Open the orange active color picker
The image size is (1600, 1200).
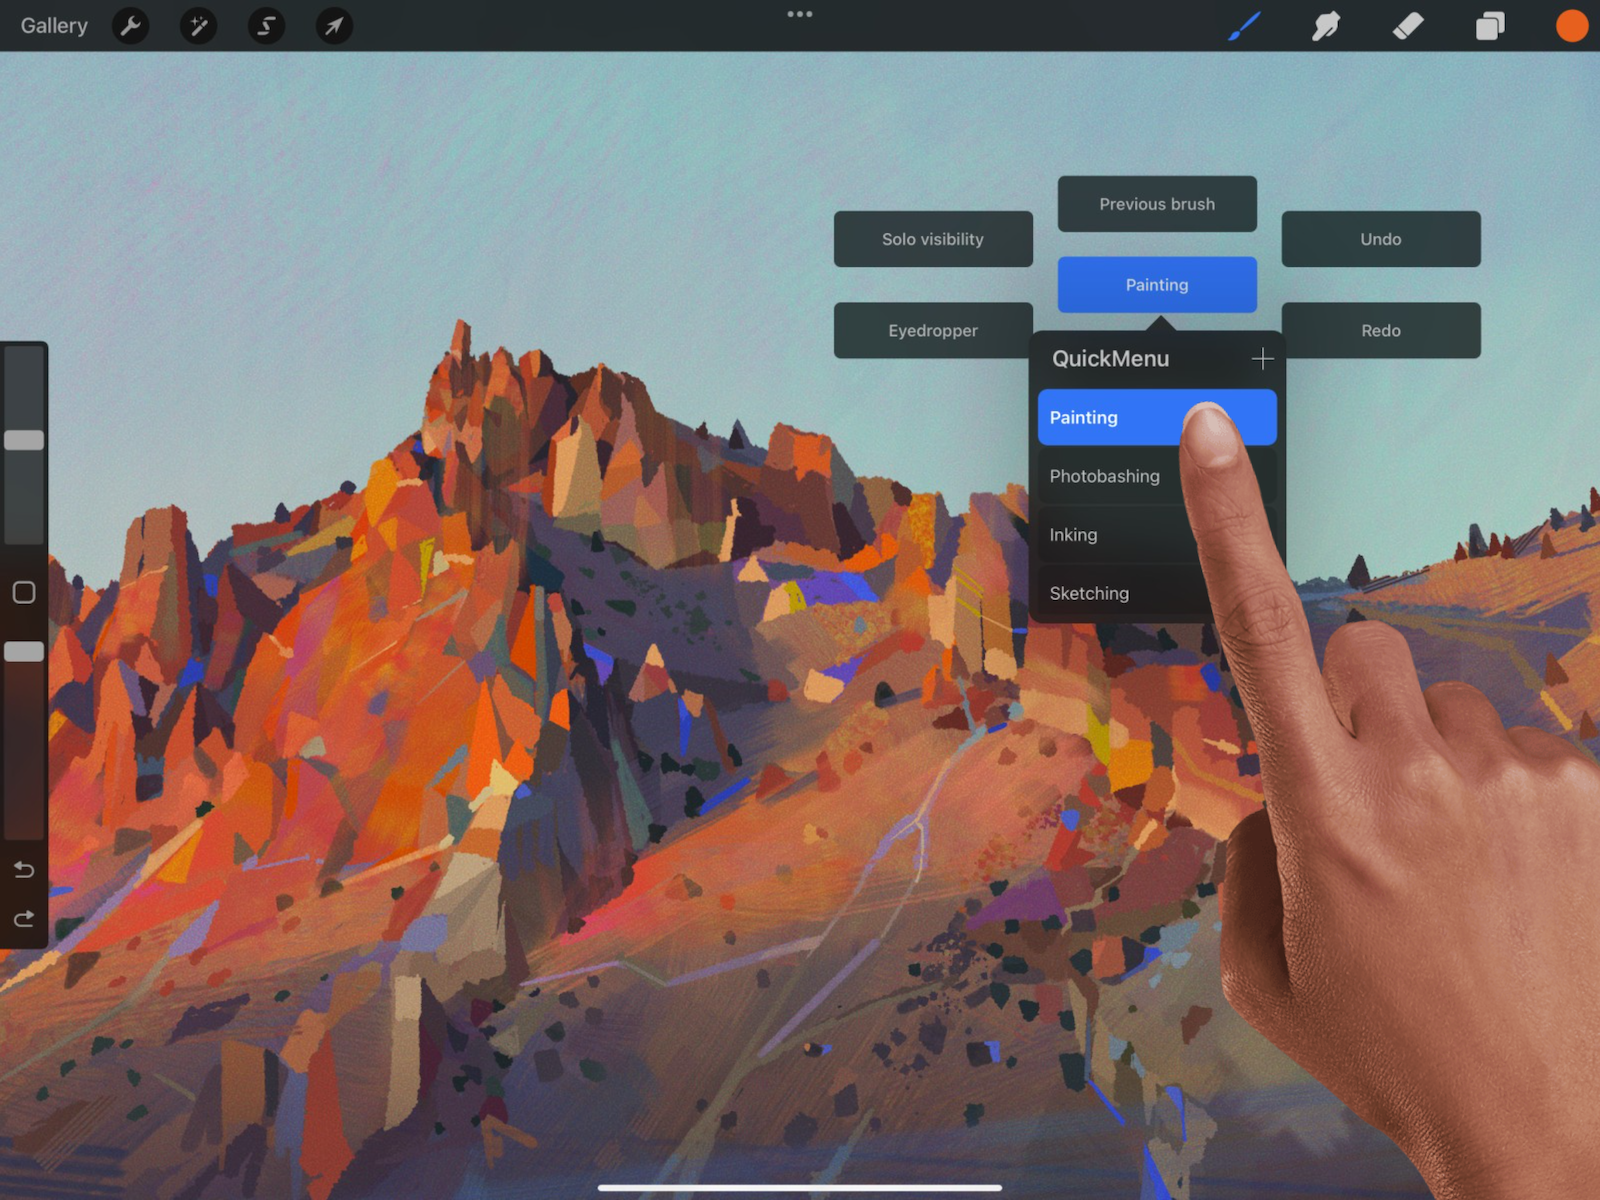point(1572,26)
